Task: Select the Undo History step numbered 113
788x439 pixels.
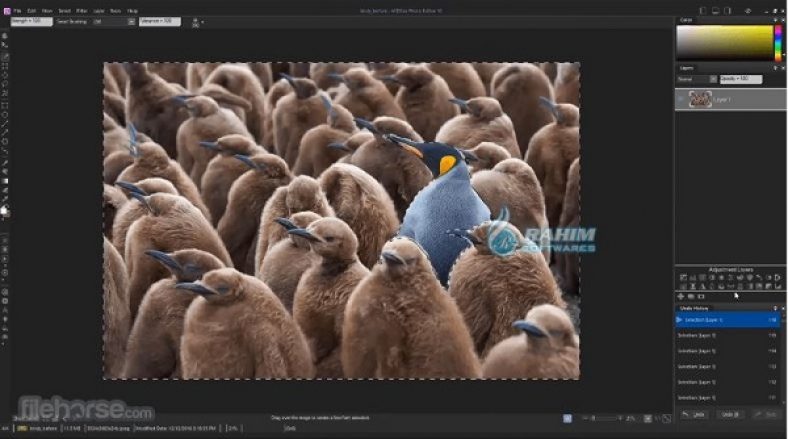Action: pyautogui.click(x=728, y=367)
